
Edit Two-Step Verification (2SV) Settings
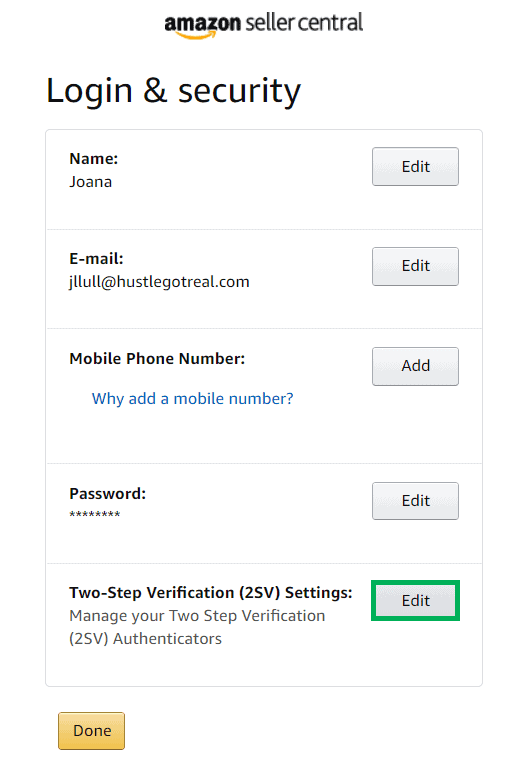tap(415, 600)
